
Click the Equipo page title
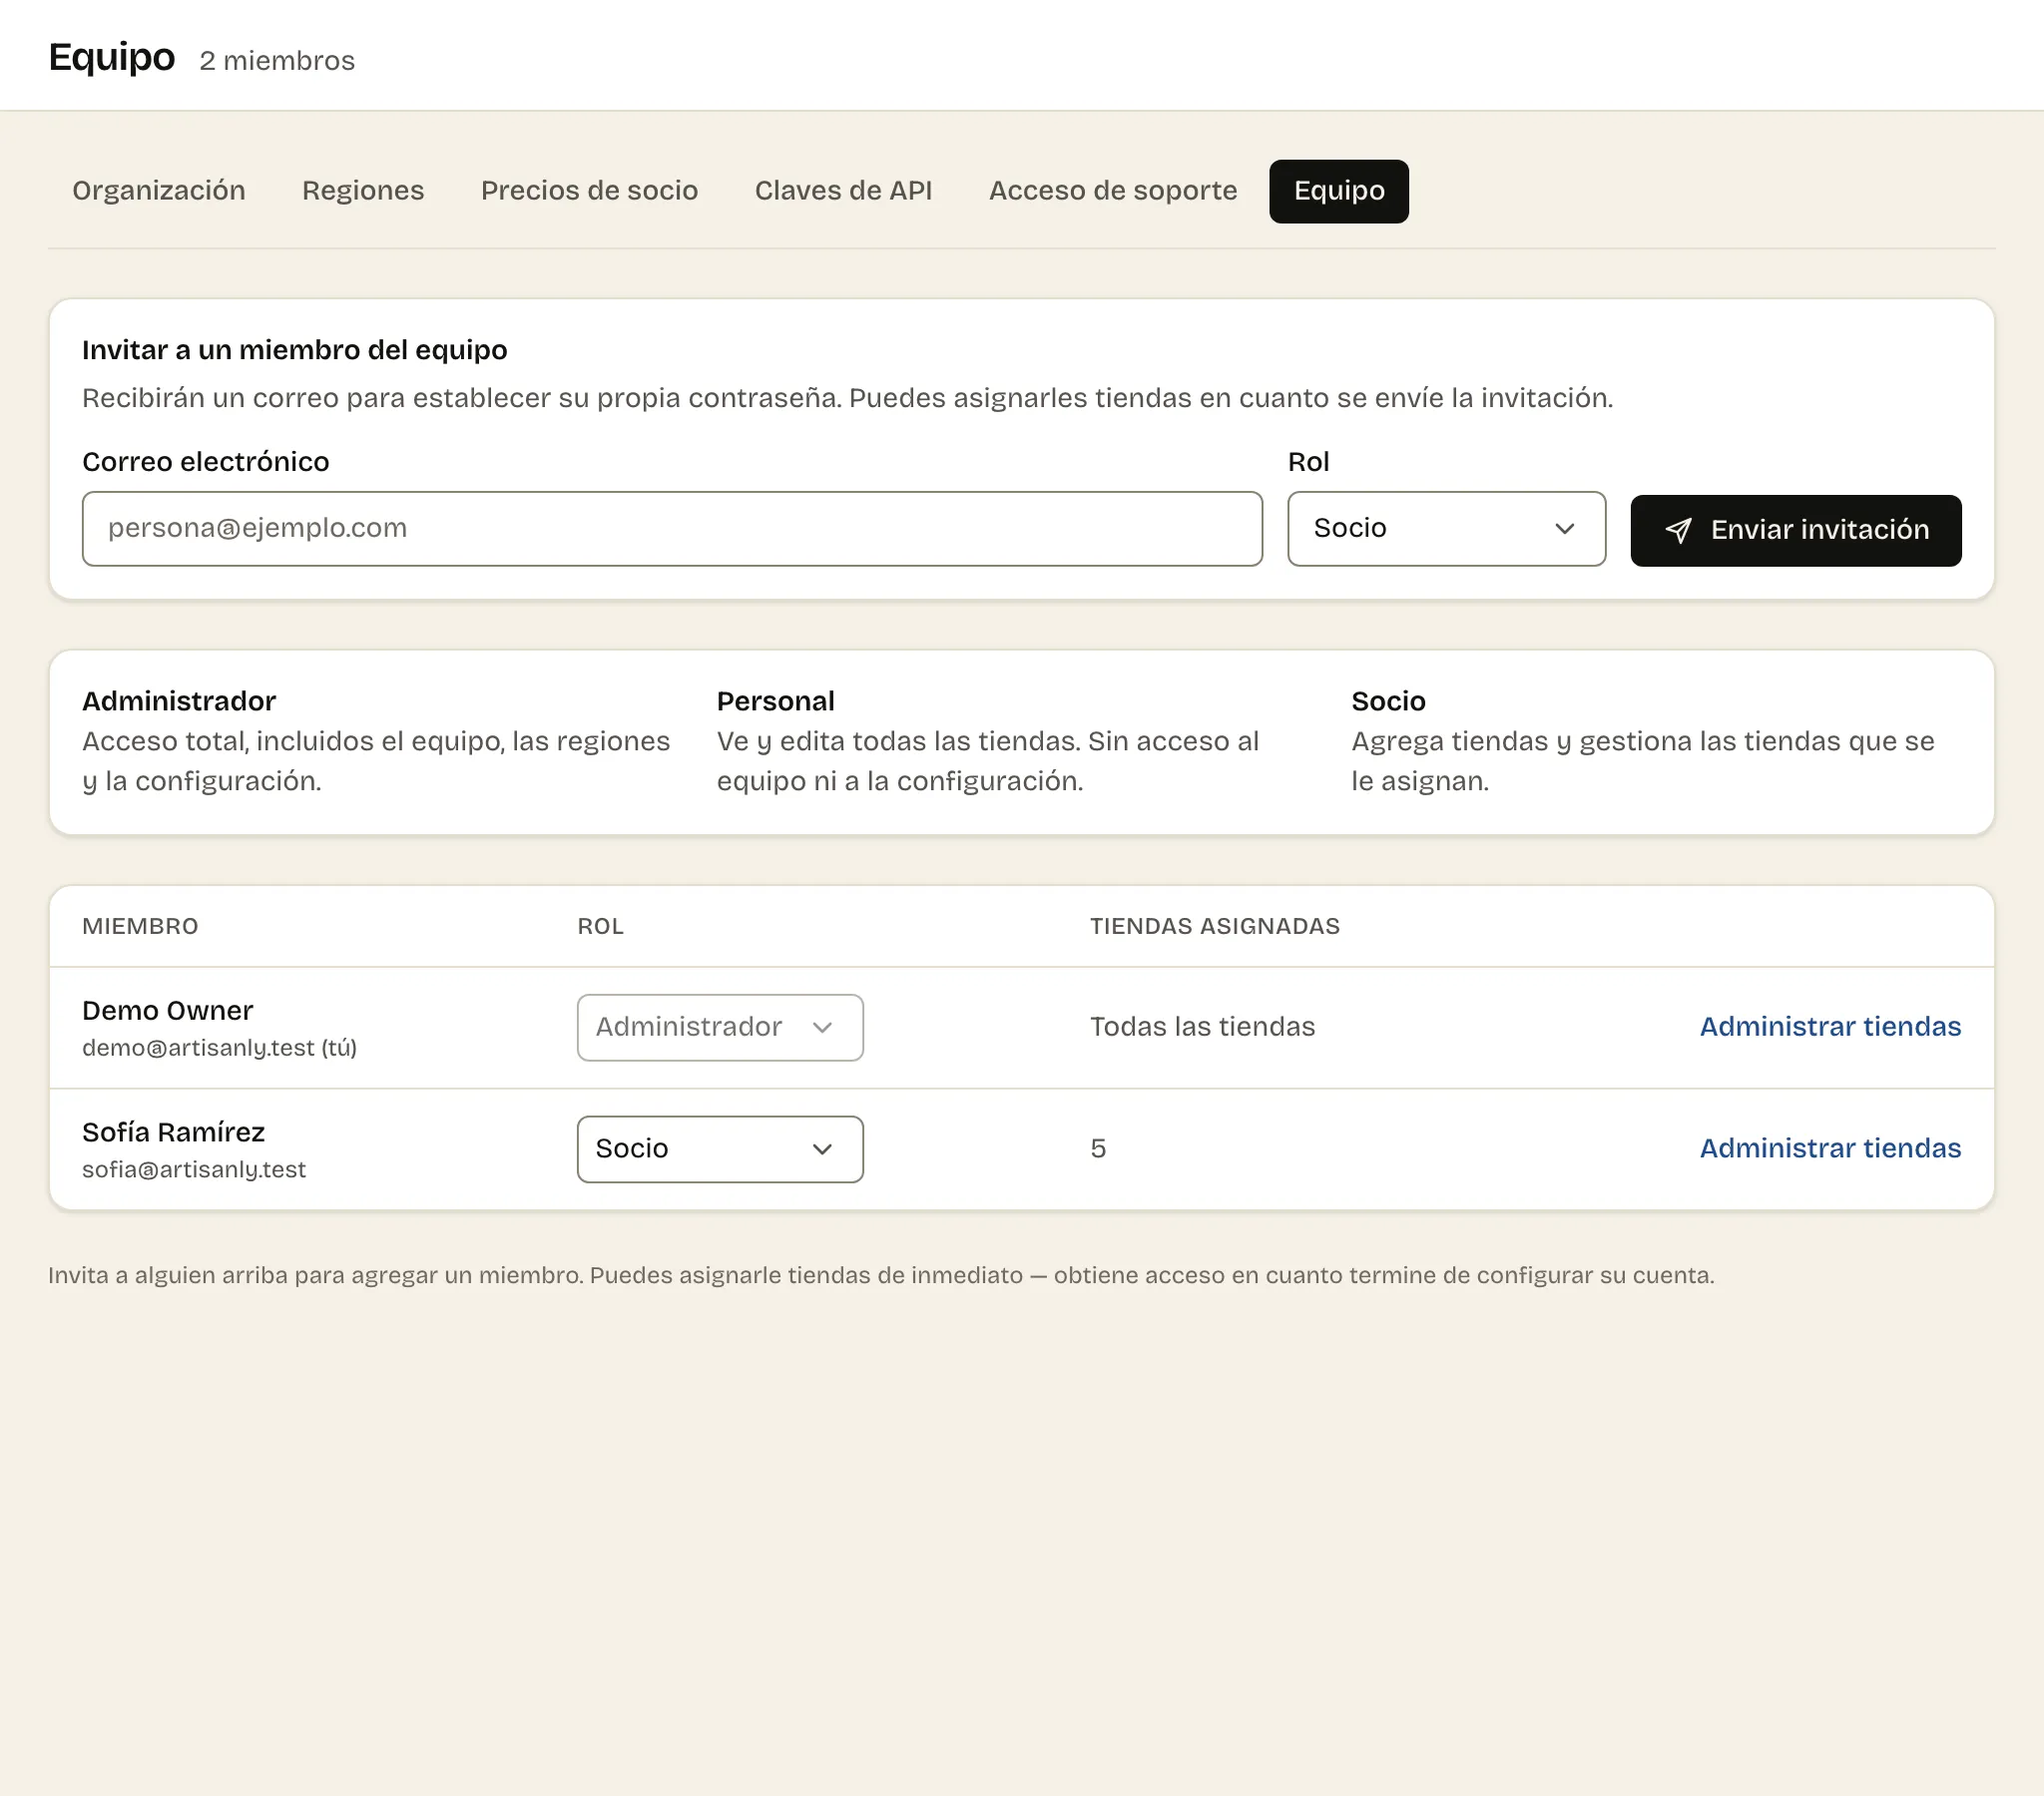tap(112, 57)
